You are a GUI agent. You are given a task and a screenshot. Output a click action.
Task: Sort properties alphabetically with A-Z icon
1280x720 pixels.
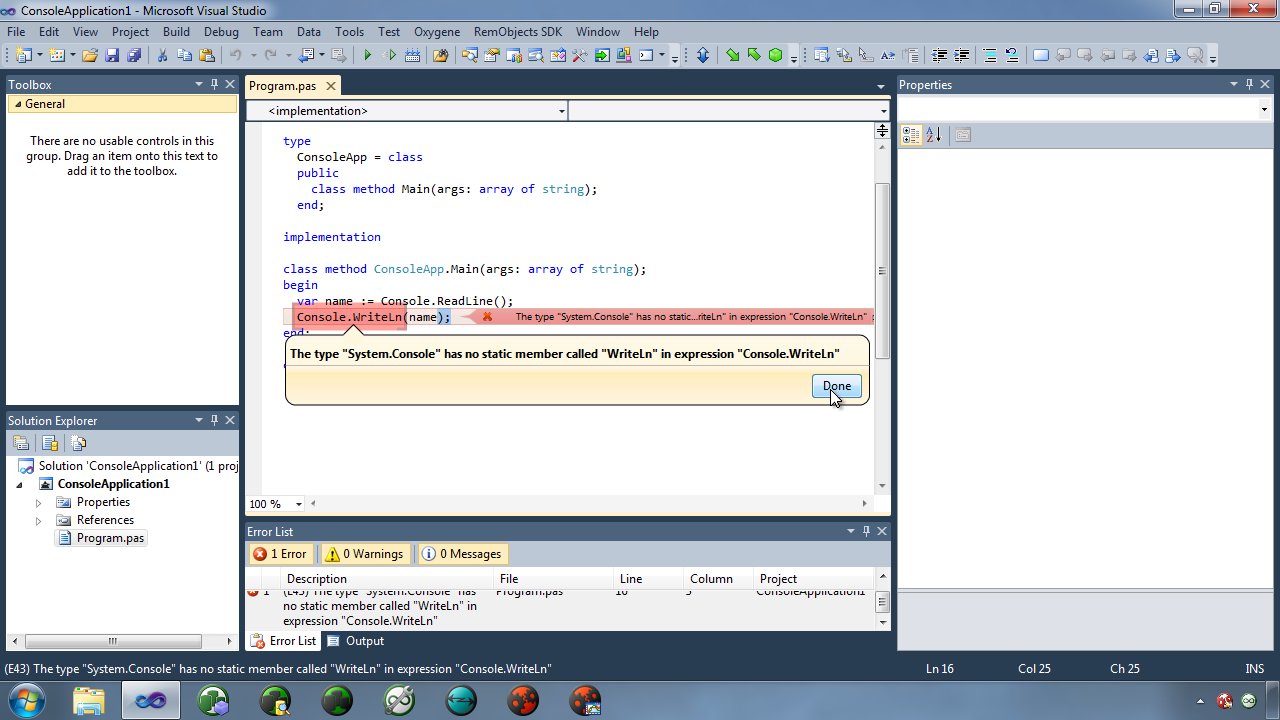[933, 135]
